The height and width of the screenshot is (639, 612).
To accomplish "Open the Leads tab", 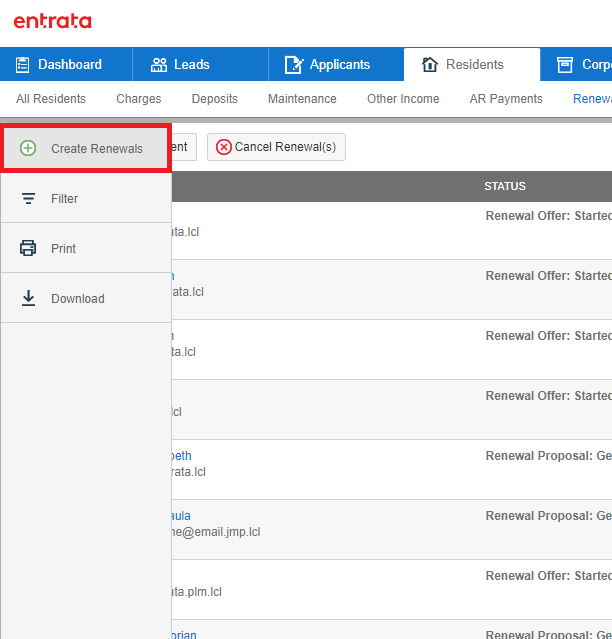I will tap(200, 64).
